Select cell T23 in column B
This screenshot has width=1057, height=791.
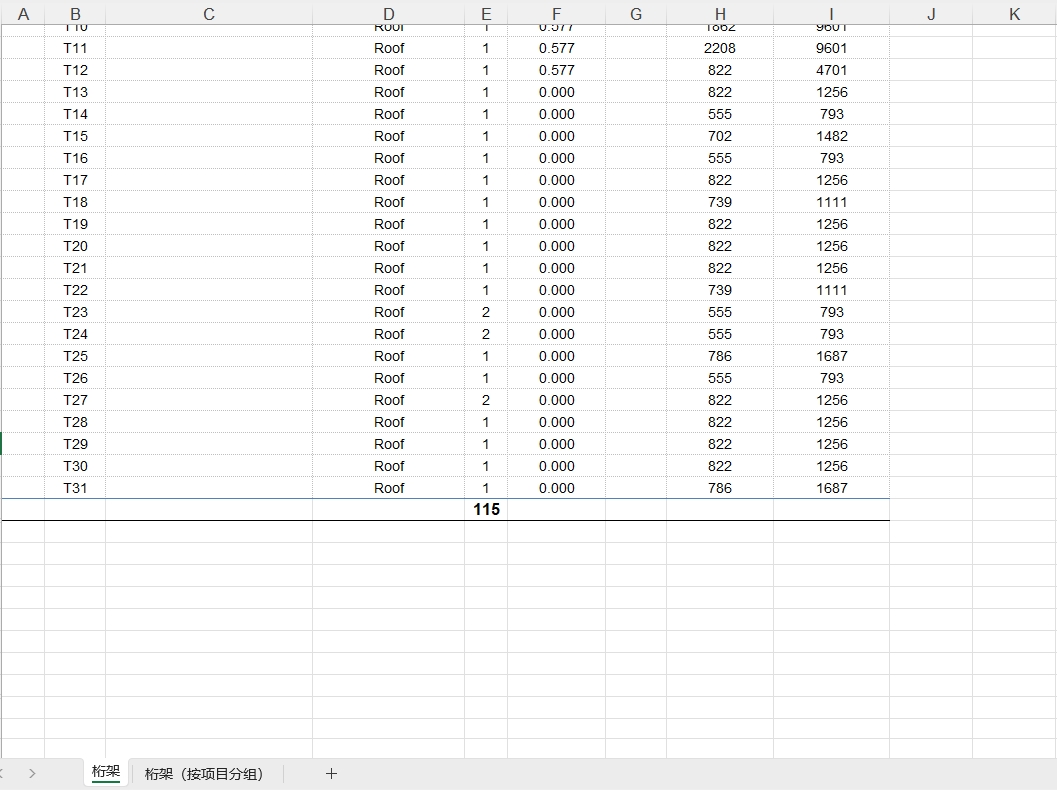pos(75,312)
